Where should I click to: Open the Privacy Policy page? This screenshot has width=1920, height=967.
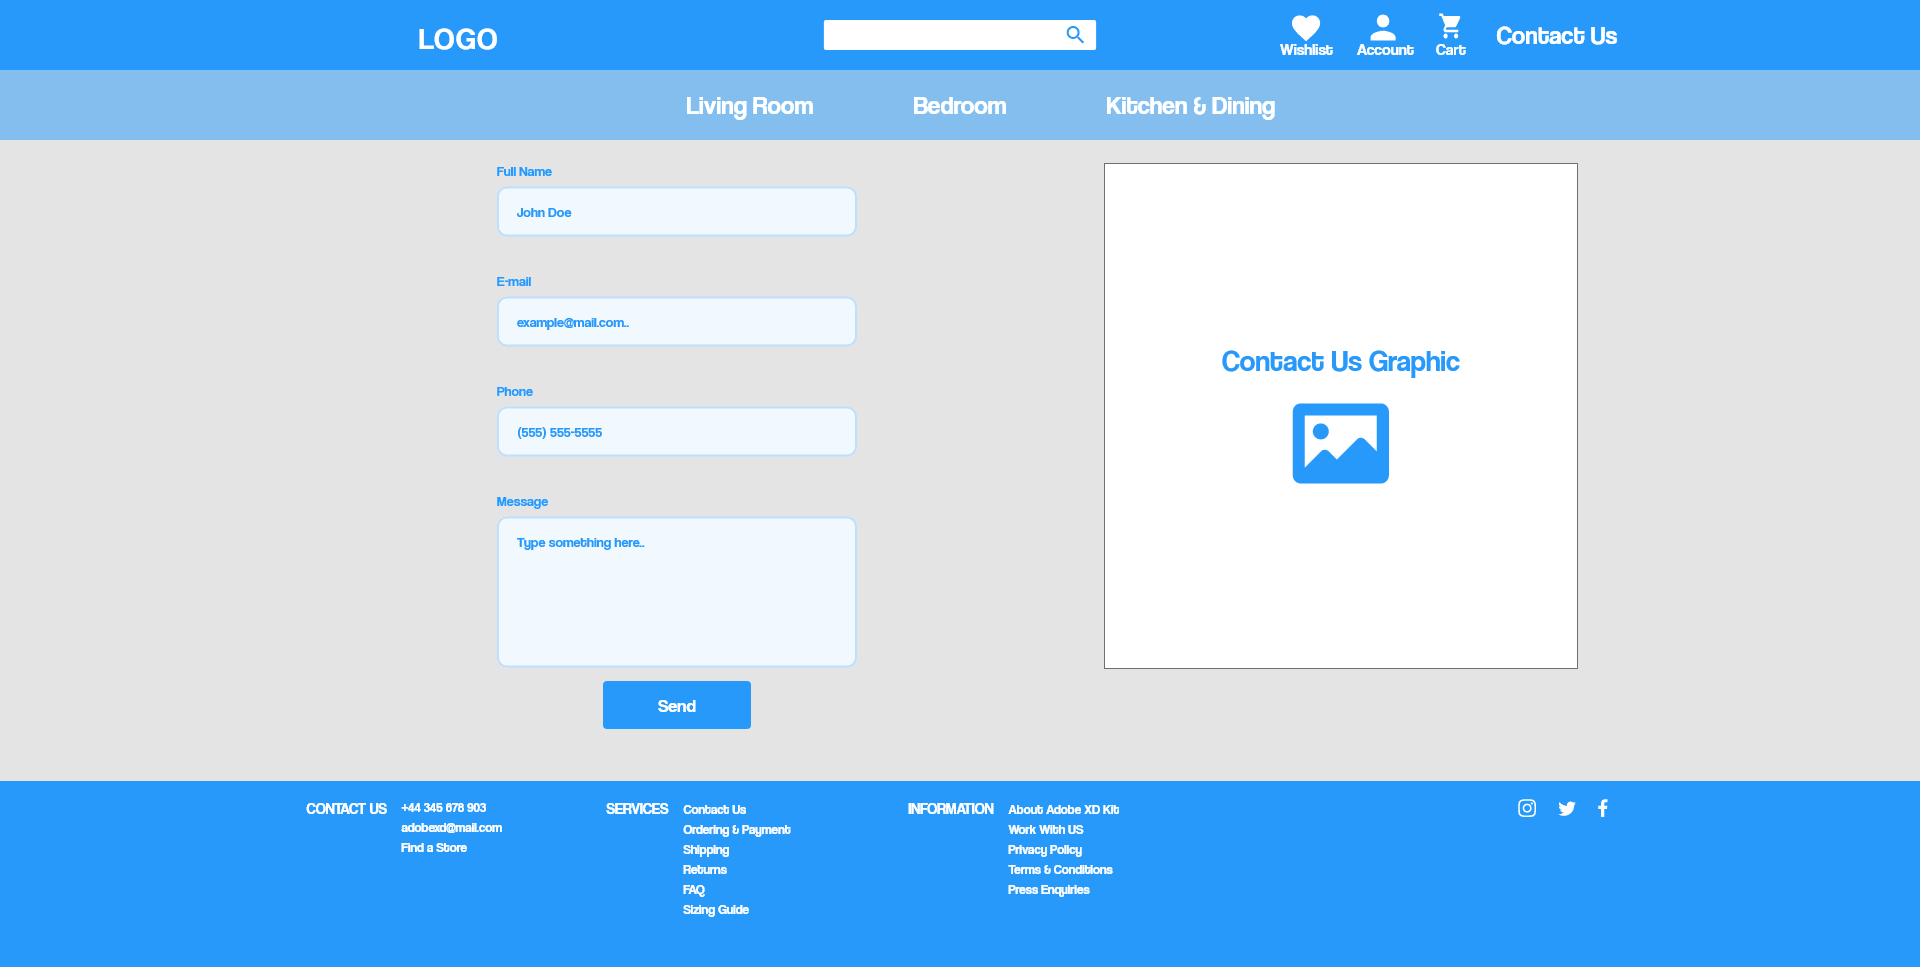(1044, 849)
